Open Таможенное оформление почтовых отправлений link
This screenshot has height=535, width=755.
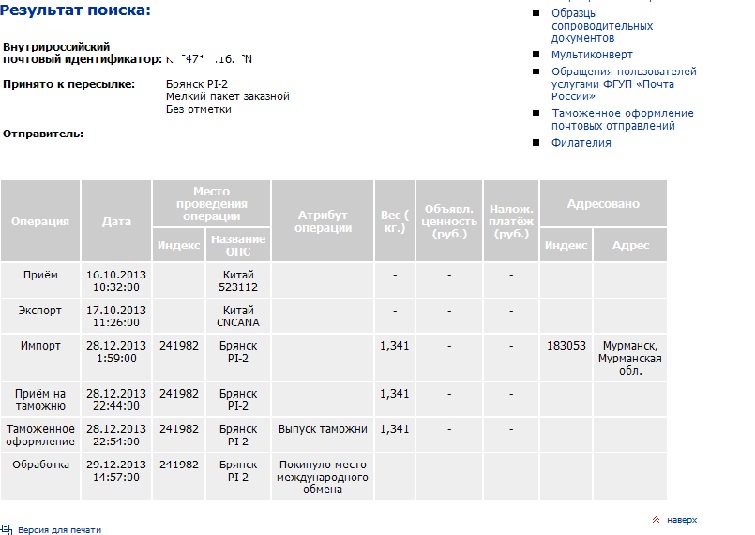tap(622, 119)
